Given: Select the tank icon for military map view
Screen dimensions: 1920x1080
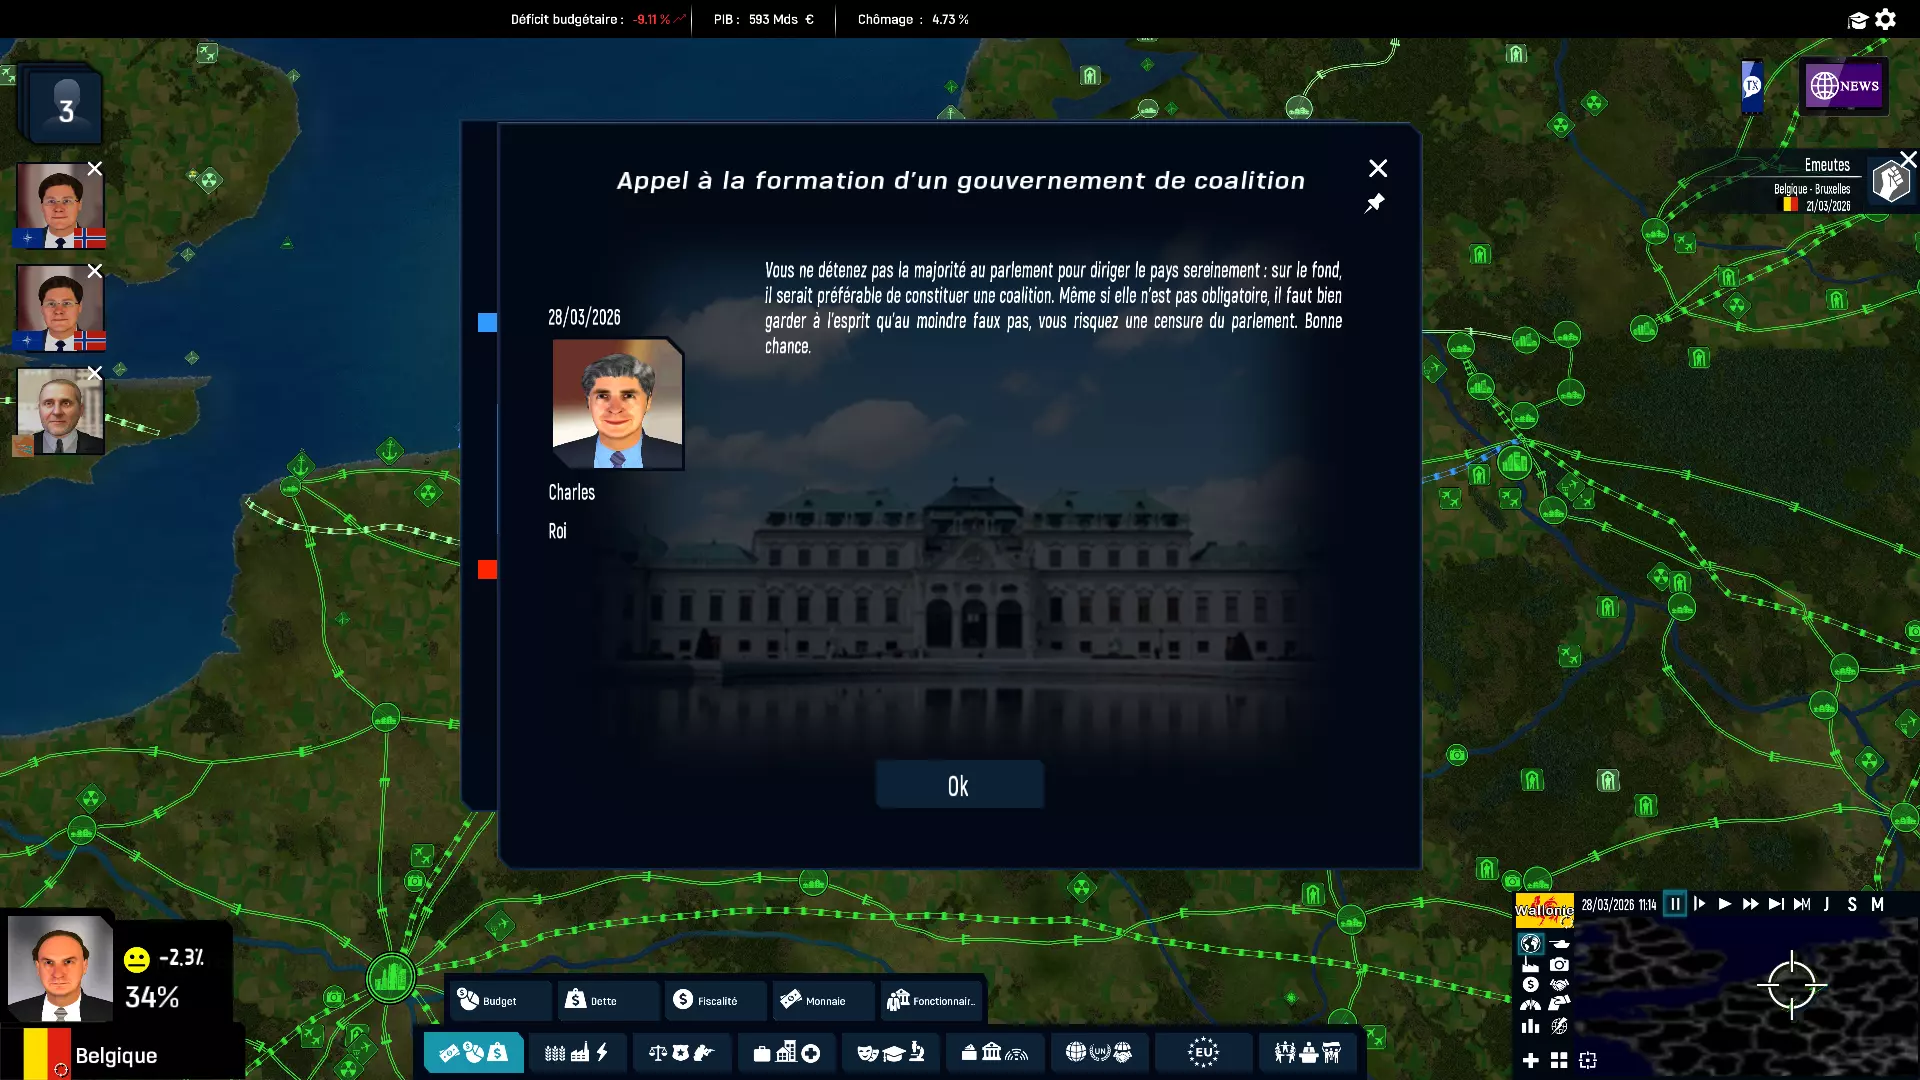Looking at the screenshot, I should click(x=1559, y=944).
